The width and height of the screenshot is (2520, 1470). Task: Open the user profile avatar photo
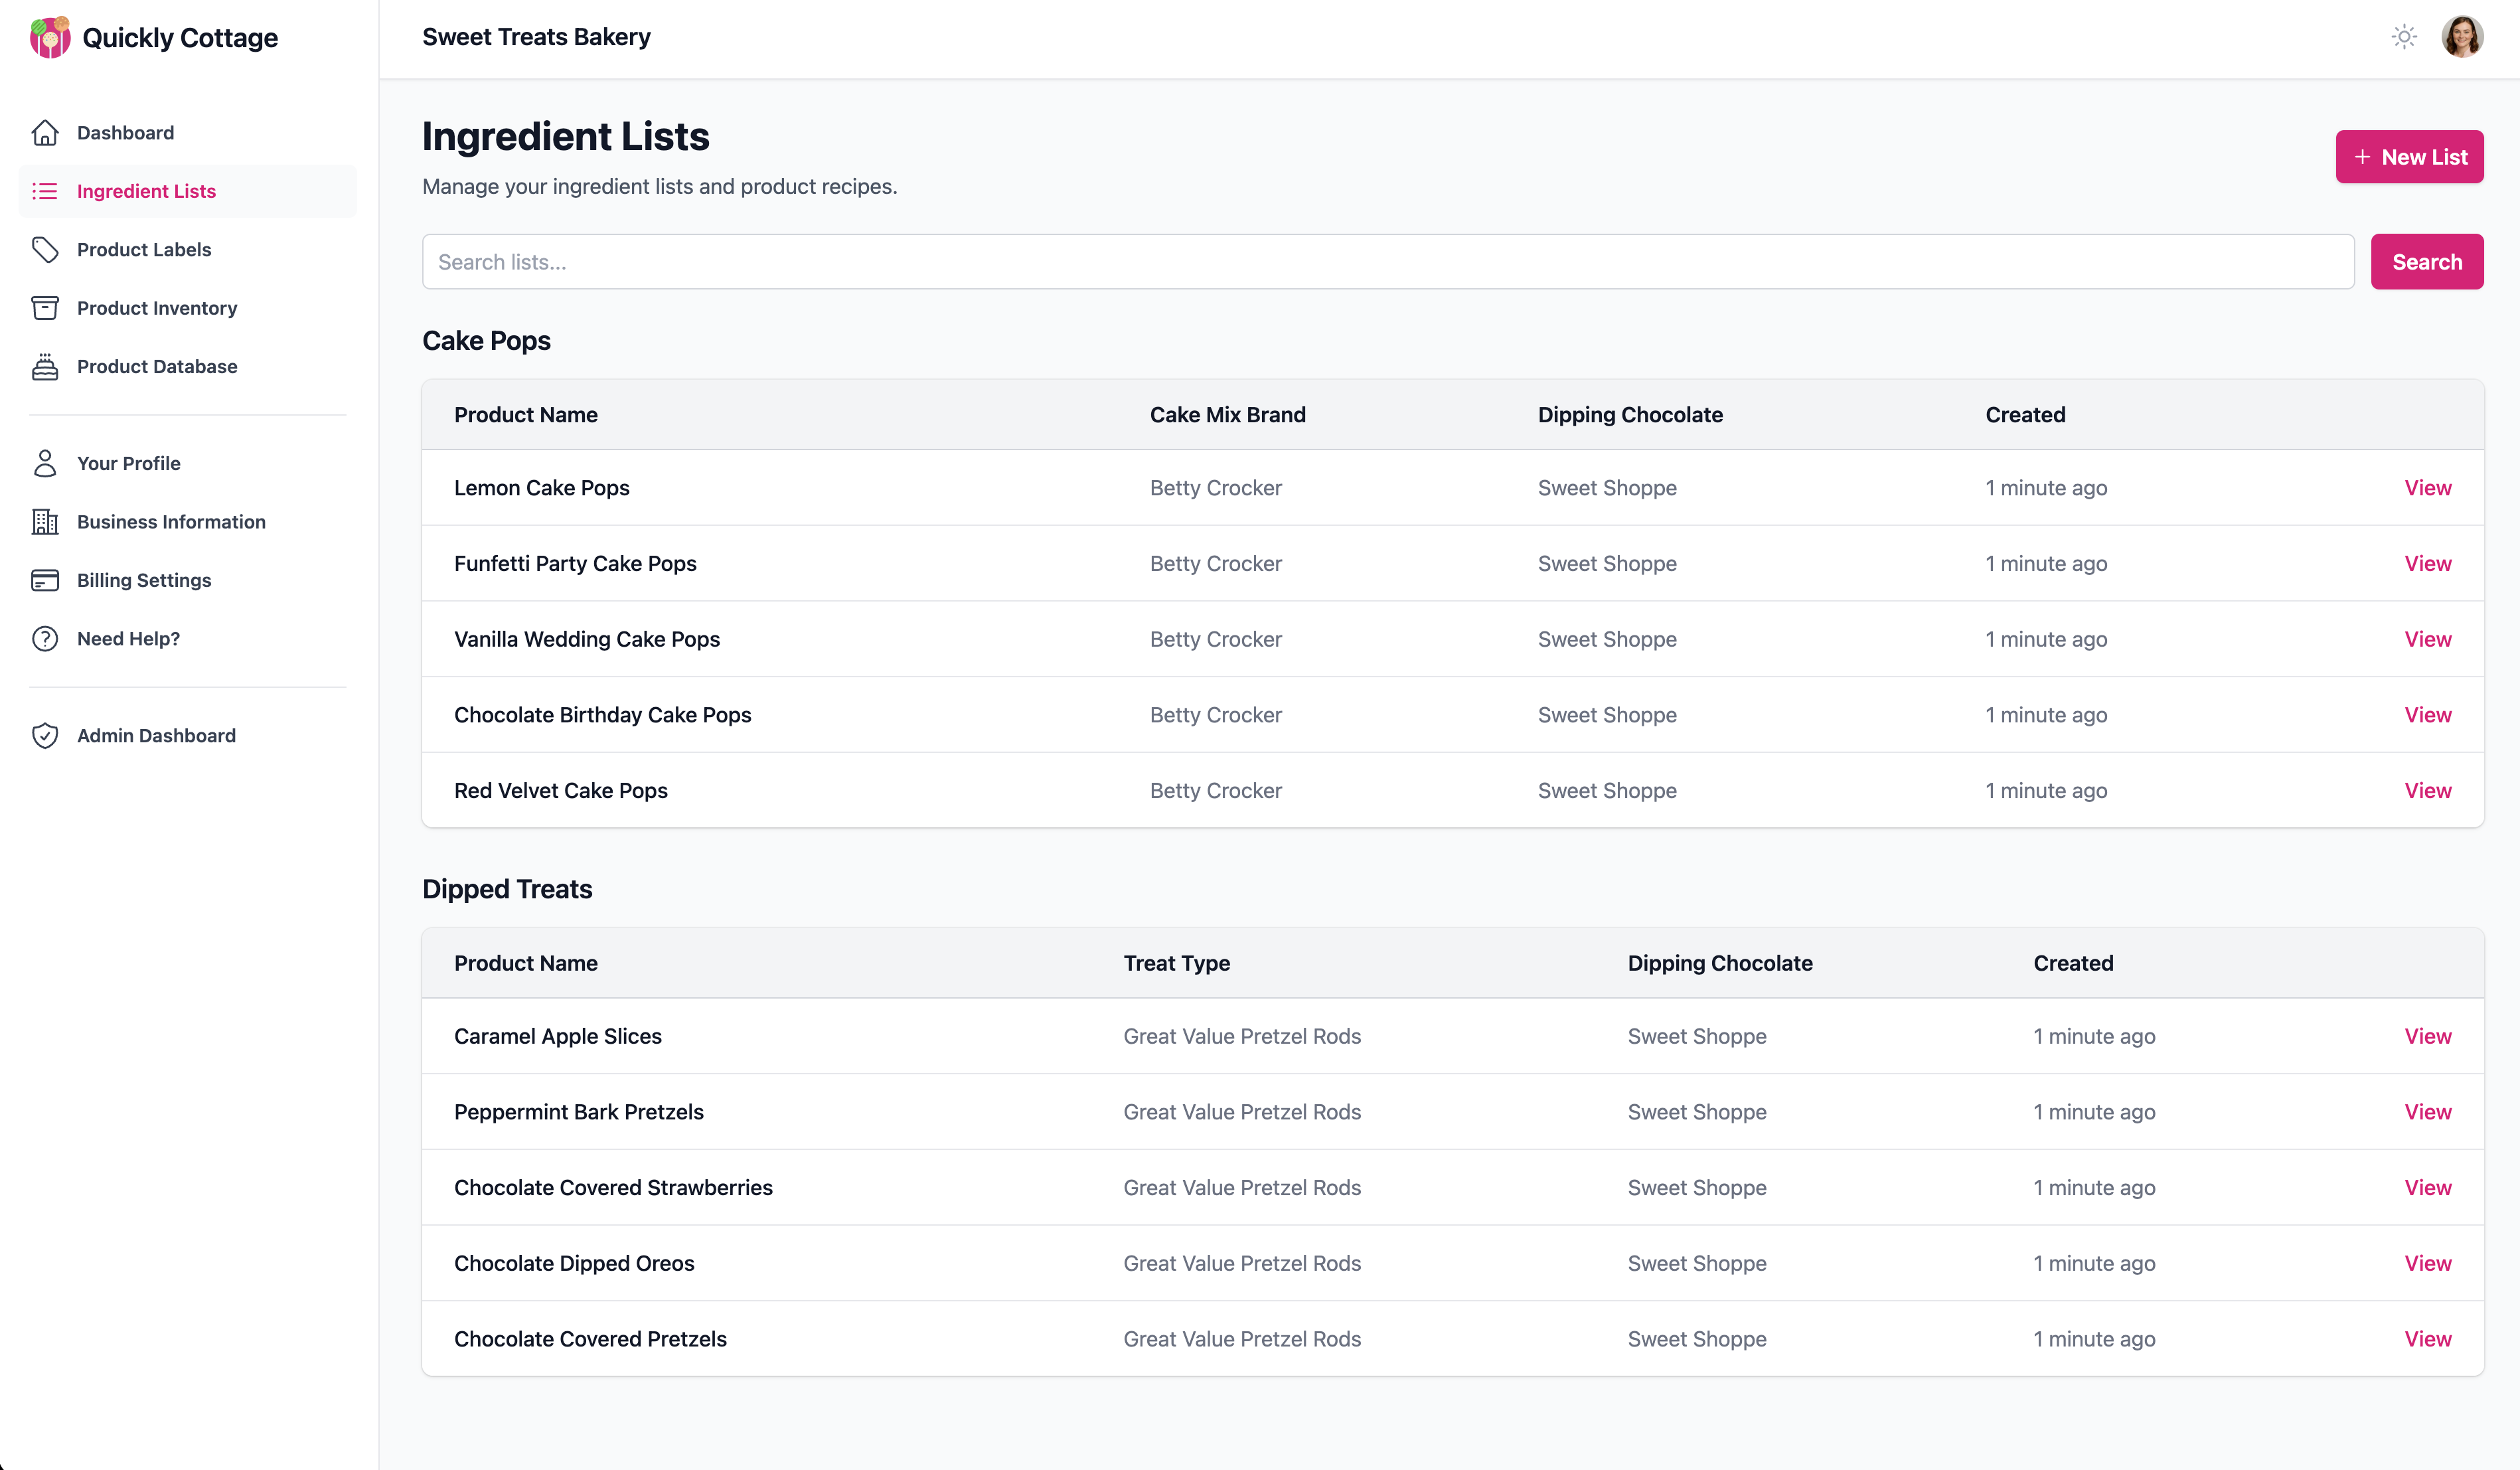tap(2462, 36)
